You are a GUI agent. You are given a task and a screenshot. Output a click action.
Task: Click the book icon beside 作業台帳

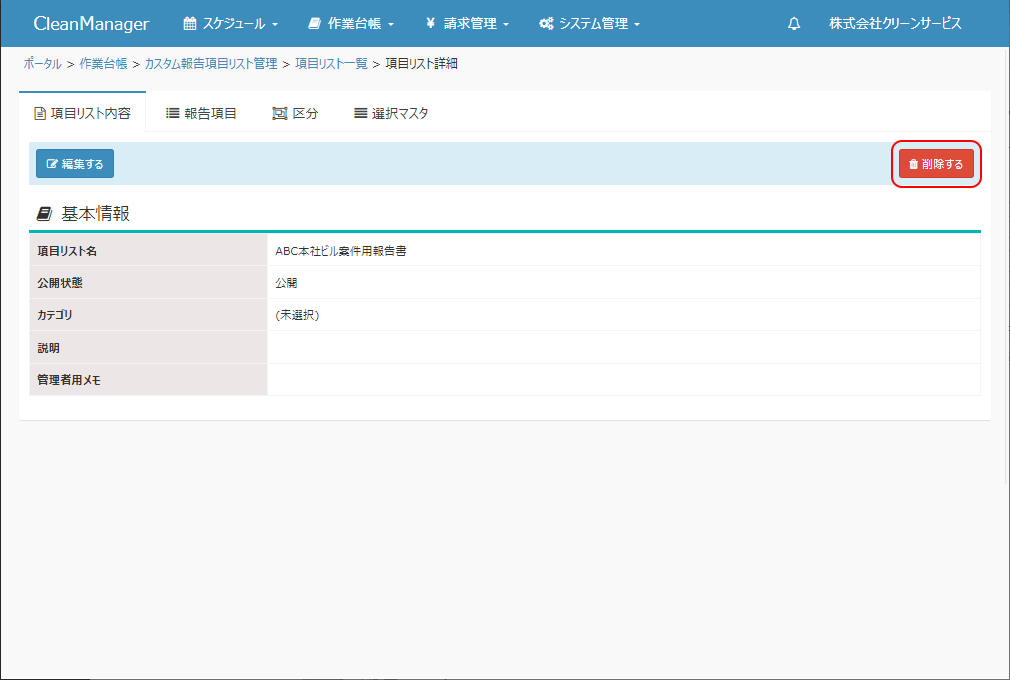click(314, 24)
